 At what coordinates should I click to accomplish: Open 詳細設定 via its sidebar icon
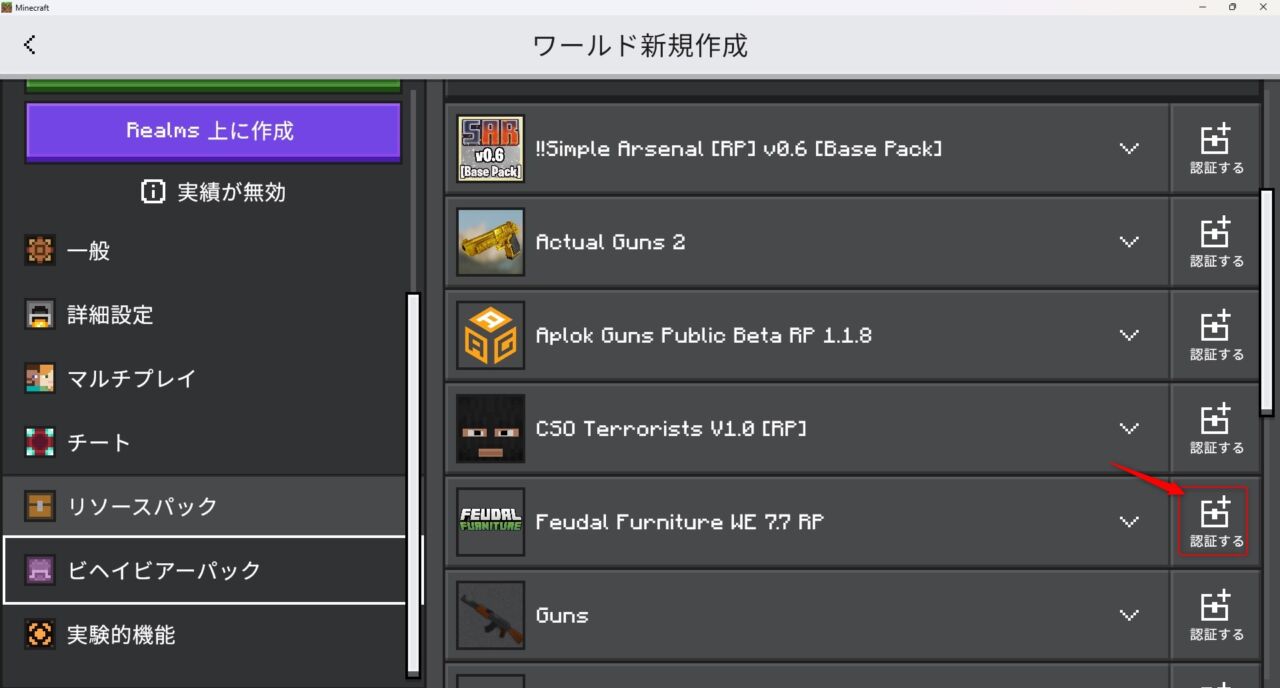click(39, 315)
